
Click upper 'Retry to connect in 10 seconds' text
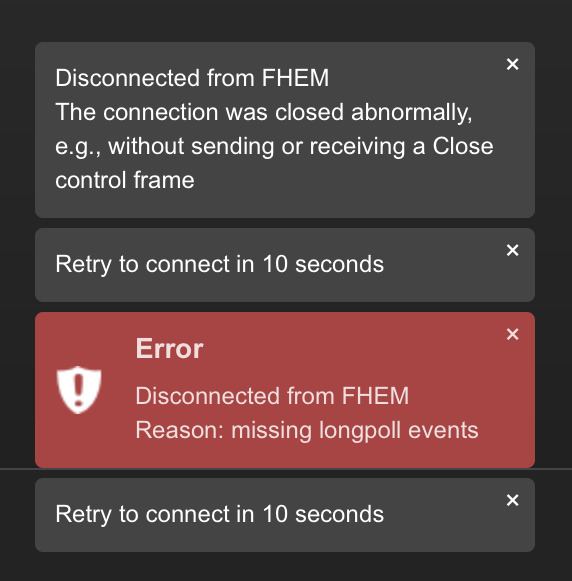click(220, 264)
